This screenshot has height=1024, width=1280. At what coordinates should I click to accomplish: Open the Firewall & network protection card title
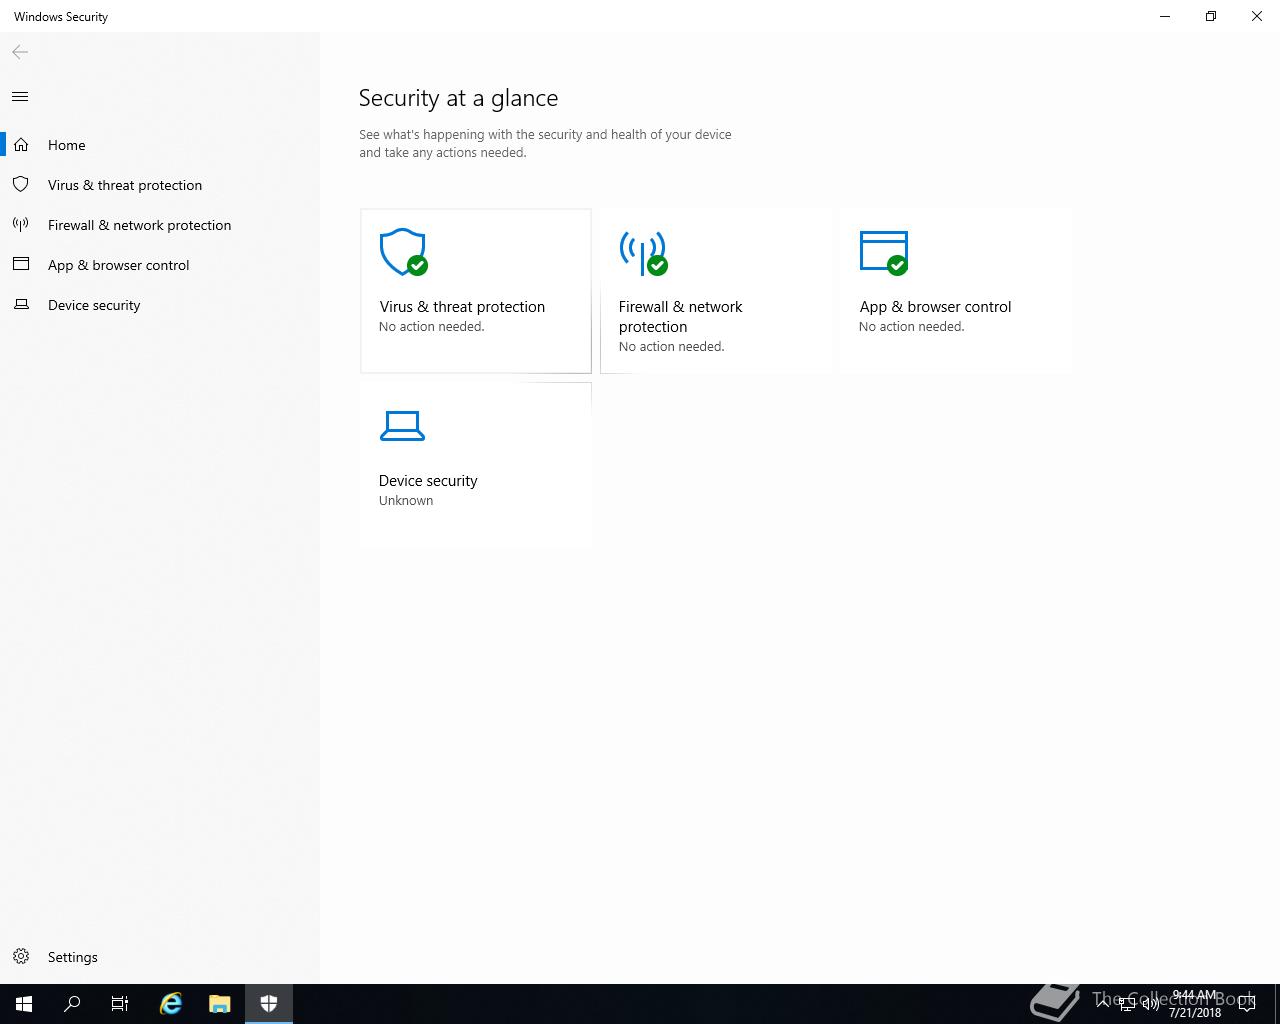coord(680,317)
